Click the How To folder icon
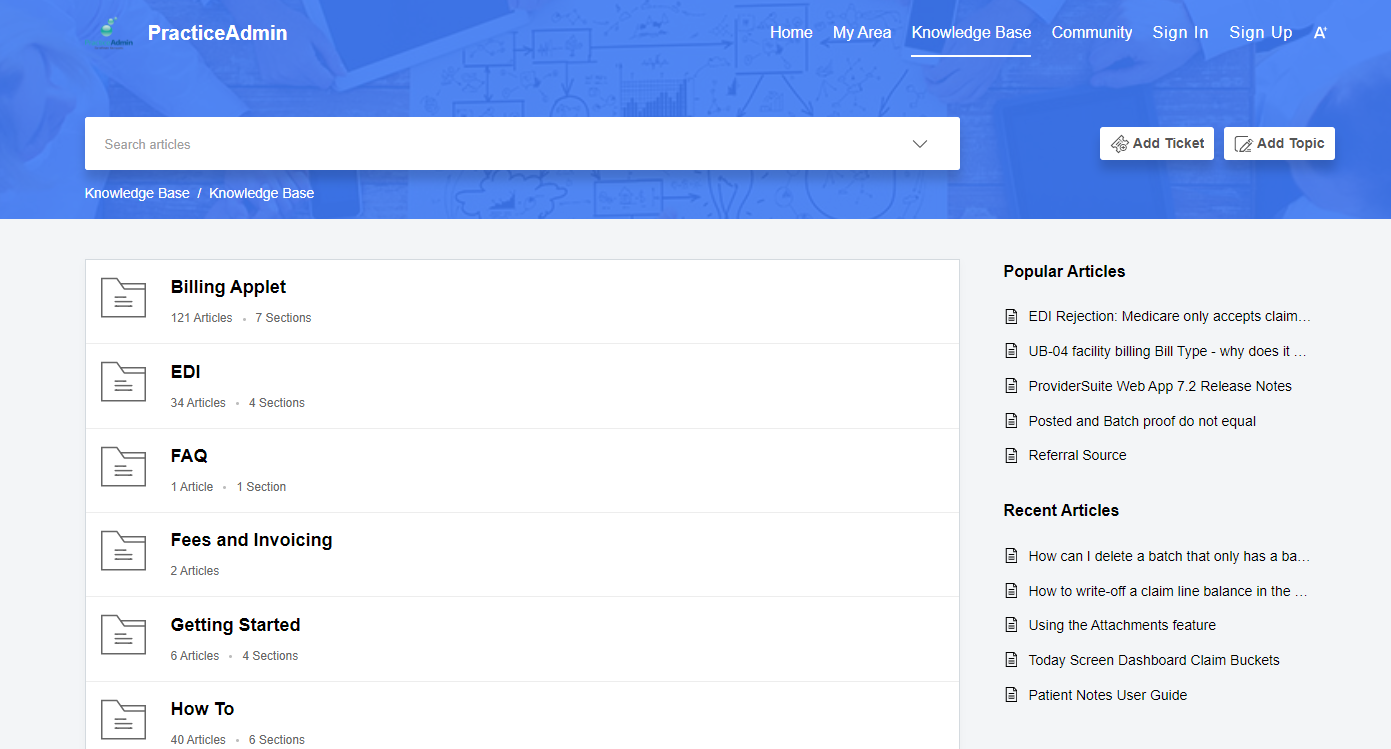 124,720
